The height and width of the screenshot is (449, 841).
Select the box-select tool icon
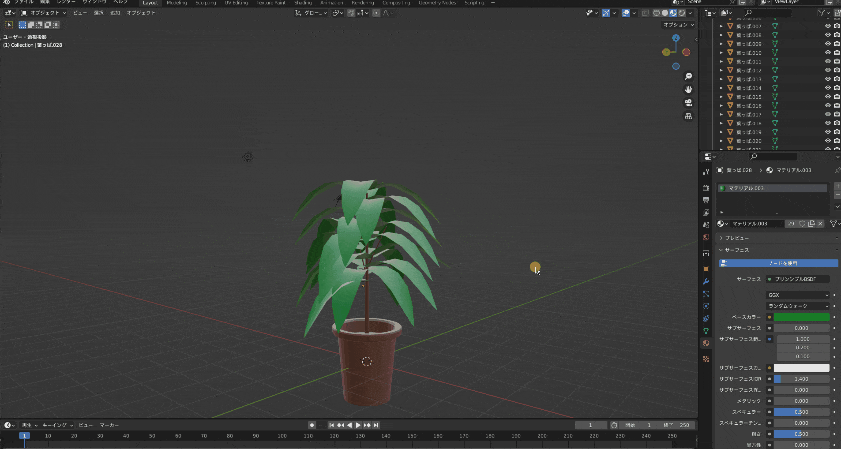pos(9,24)
